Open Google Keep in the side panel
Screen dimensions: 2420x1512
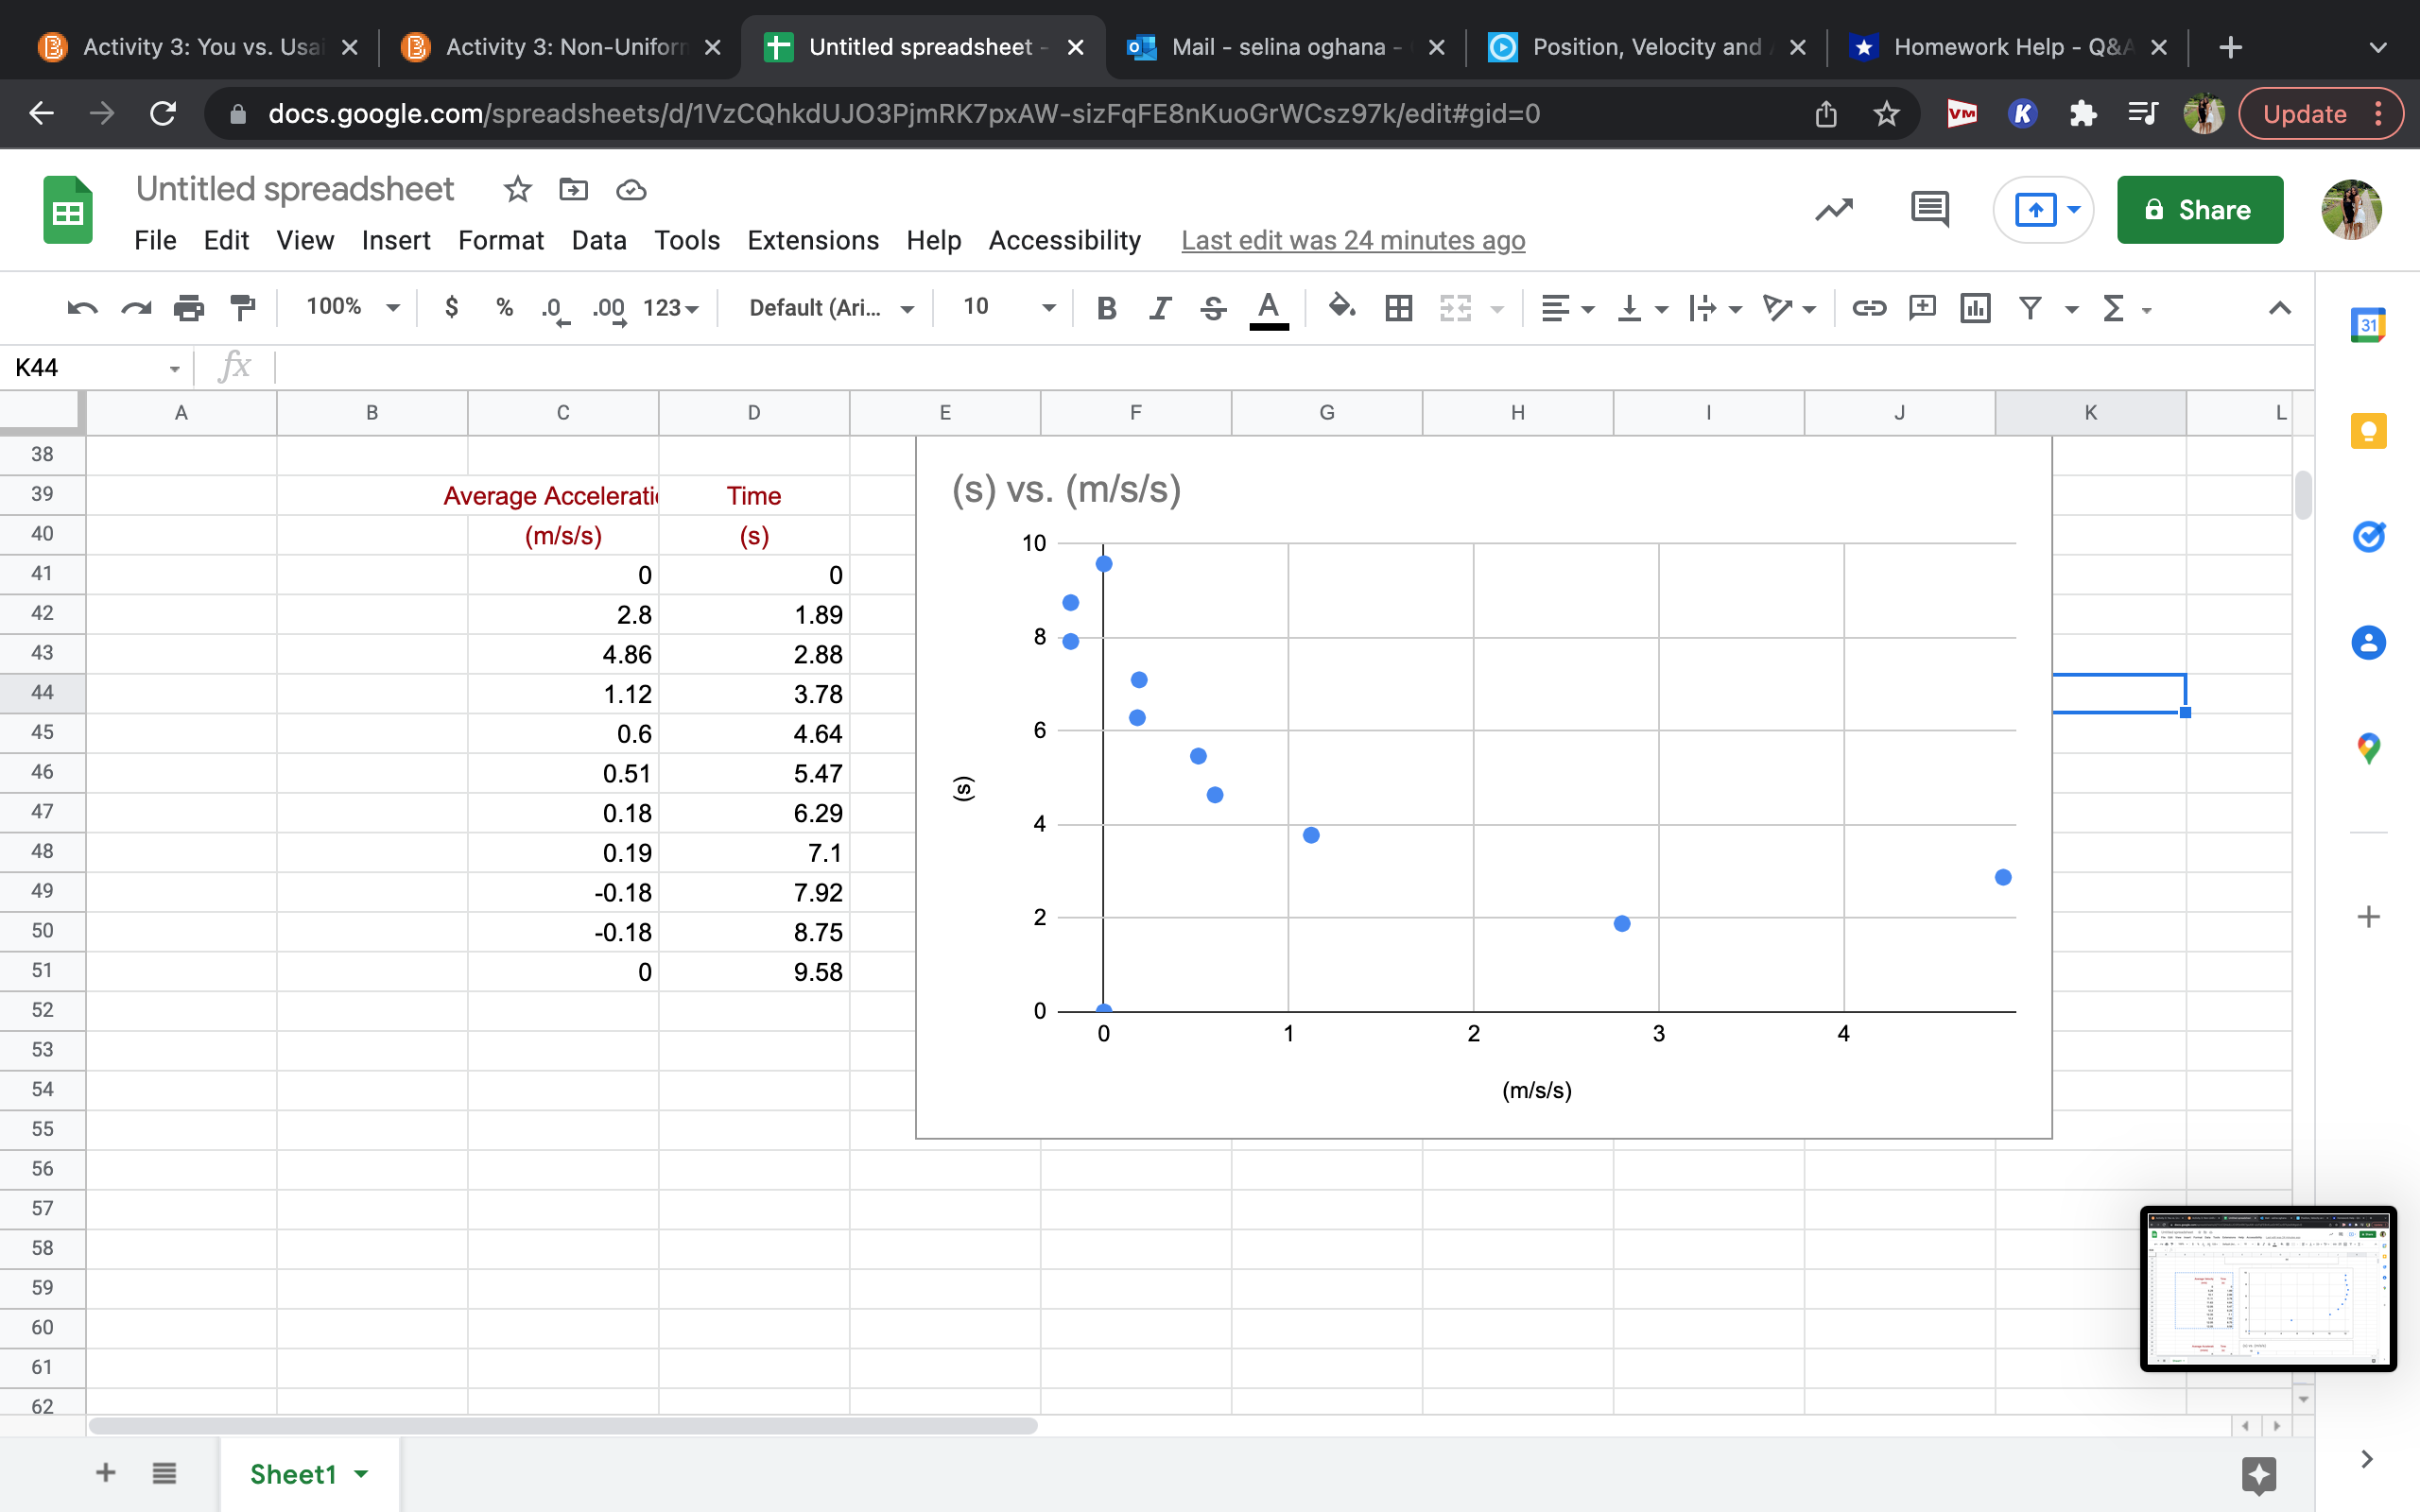pos(2368,430)
